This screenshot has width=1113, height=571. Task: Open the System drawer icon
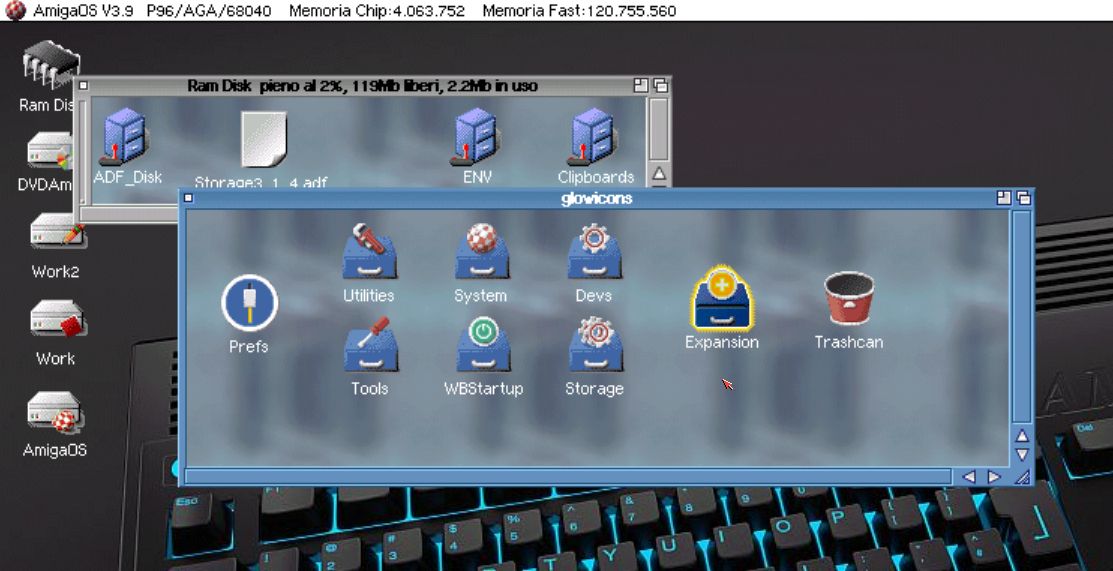[x=482, y=254]
